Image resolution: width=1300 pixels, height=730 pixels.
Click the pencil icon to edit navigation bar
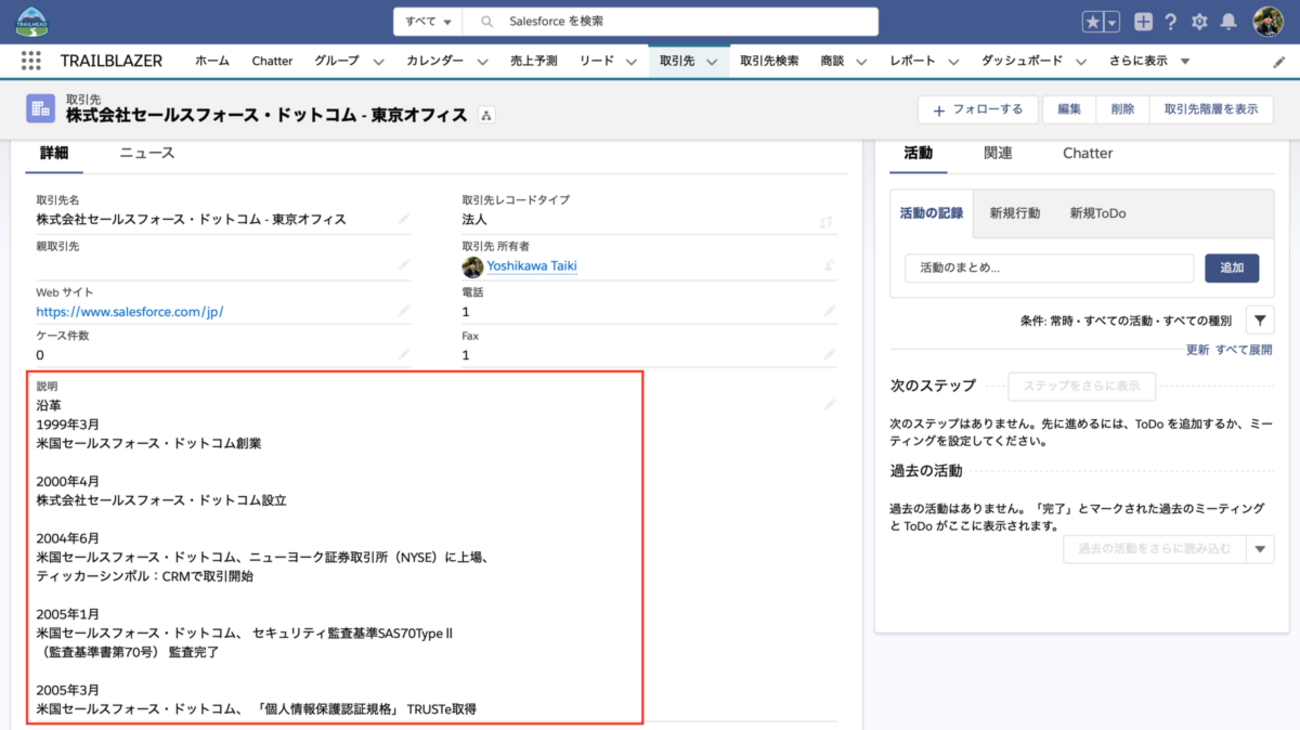(1279, 62)
